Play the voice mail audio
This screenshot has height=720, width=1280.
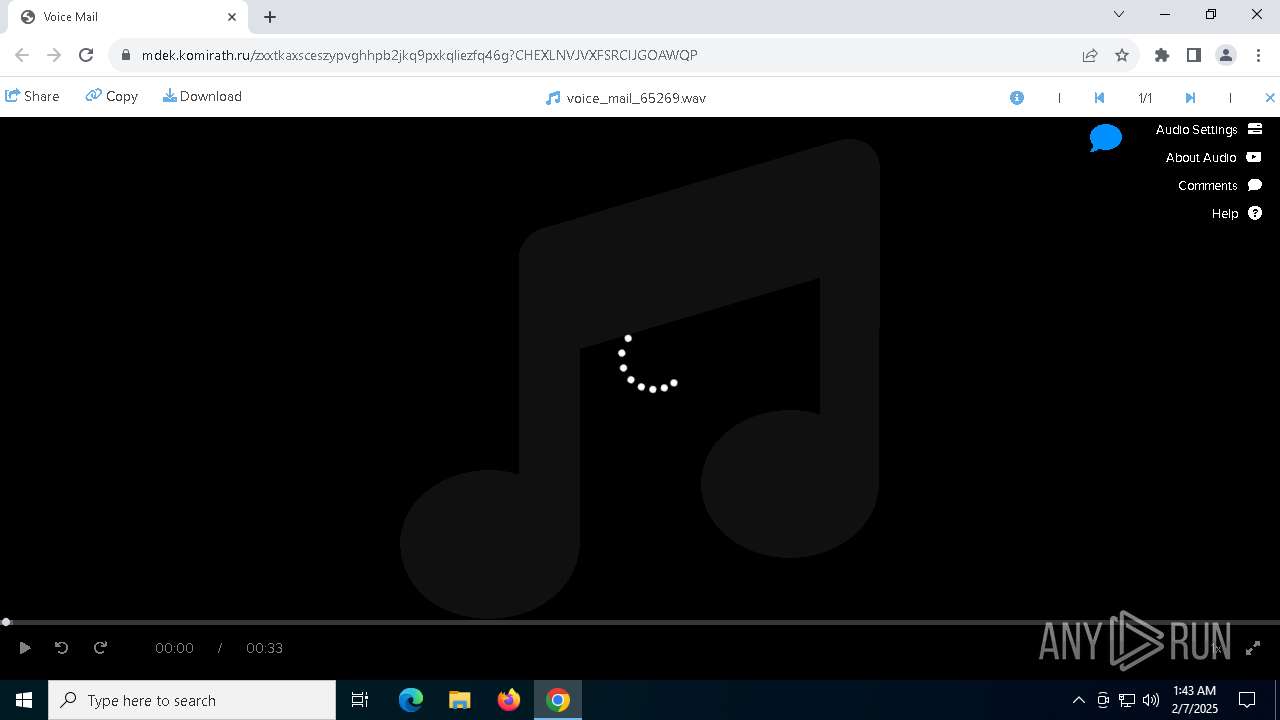(25, 648)
